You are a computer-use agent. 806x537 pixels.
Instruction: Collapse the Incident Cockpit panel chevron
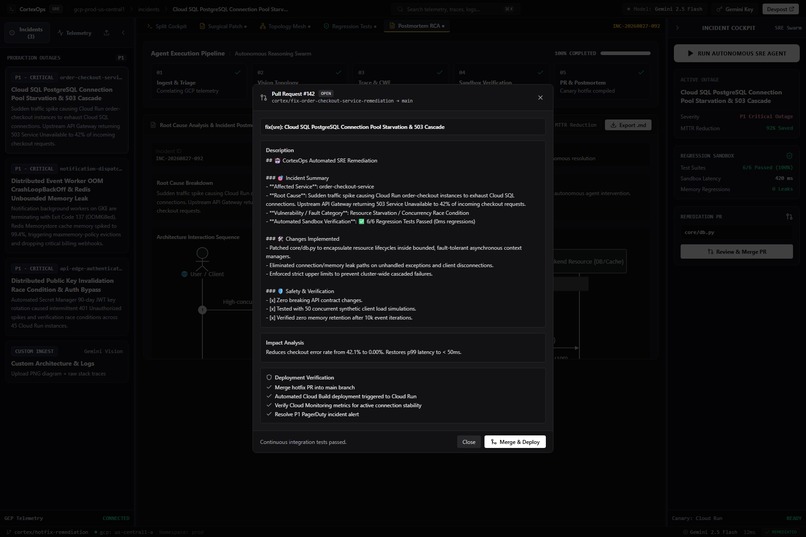pos(677,28)
